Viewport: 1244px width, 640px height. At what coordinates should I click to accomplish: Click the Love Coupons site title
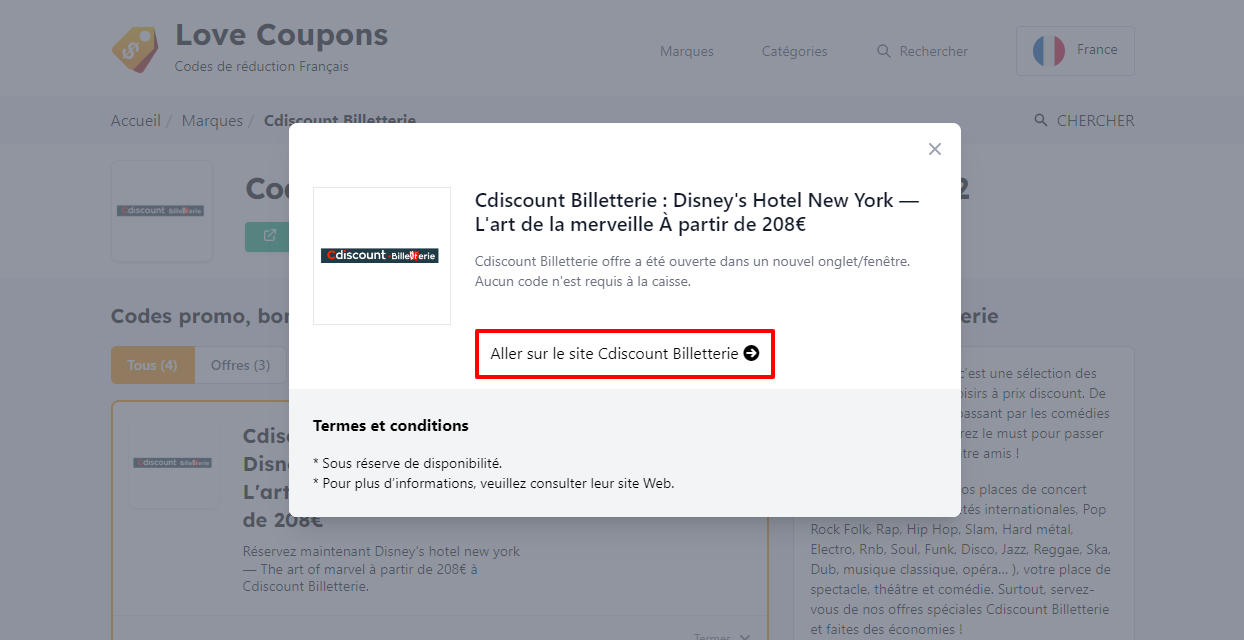(x=281, y=35)
